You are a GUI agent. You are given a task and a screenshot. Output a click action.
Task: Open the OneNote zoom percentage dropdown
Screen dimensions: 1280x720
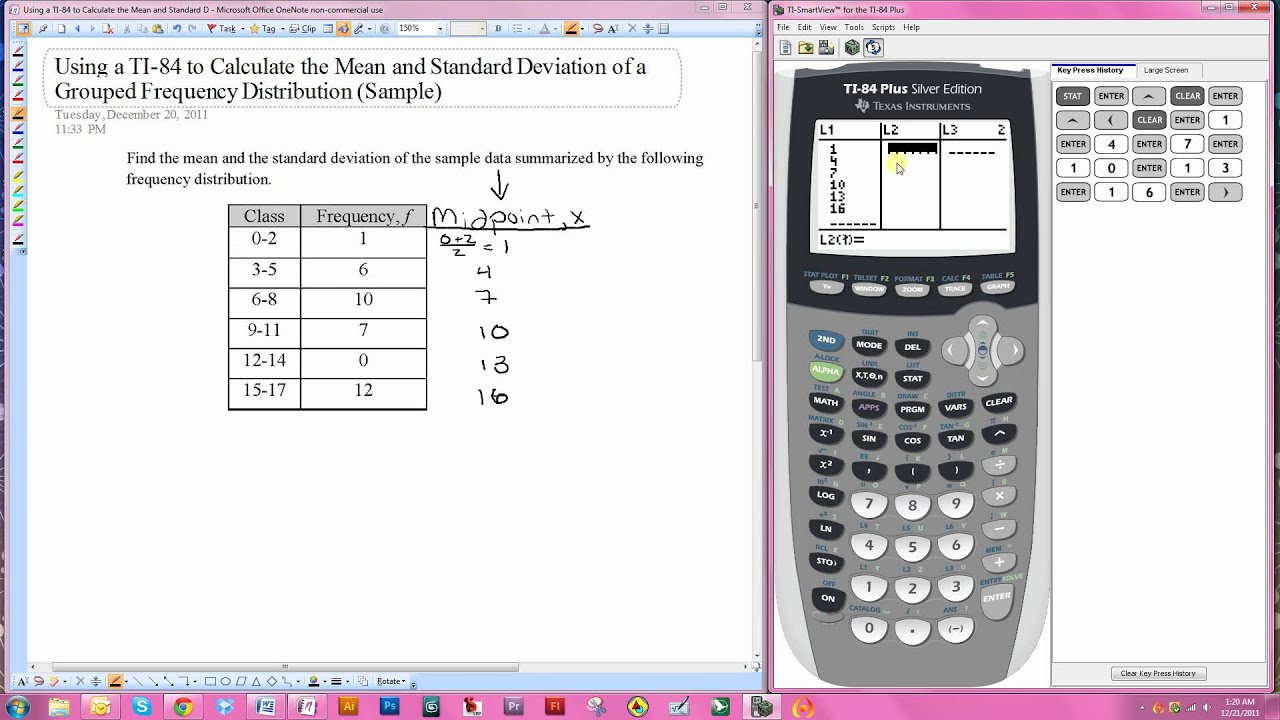tap(440, 29)
